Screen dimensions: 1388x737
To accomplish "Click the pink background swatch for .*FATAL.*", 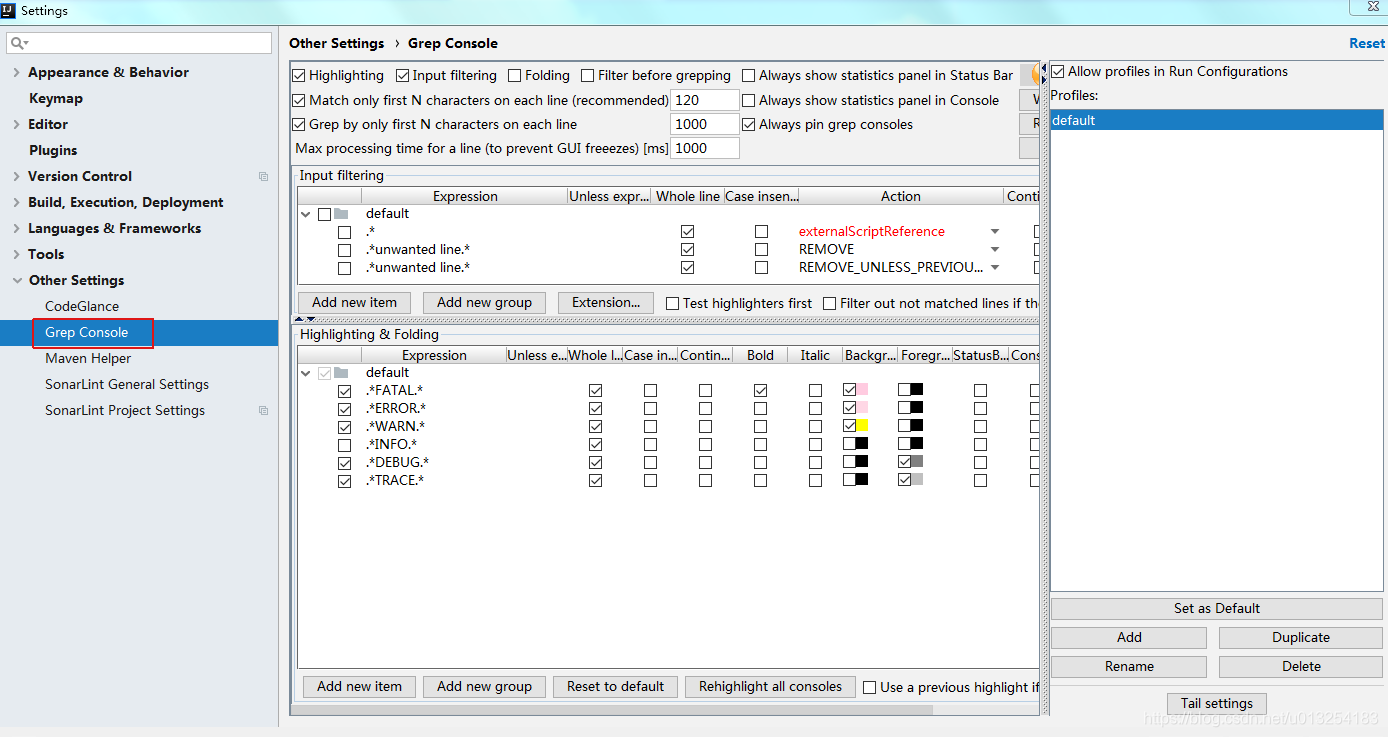I will [x=862, y=390].
